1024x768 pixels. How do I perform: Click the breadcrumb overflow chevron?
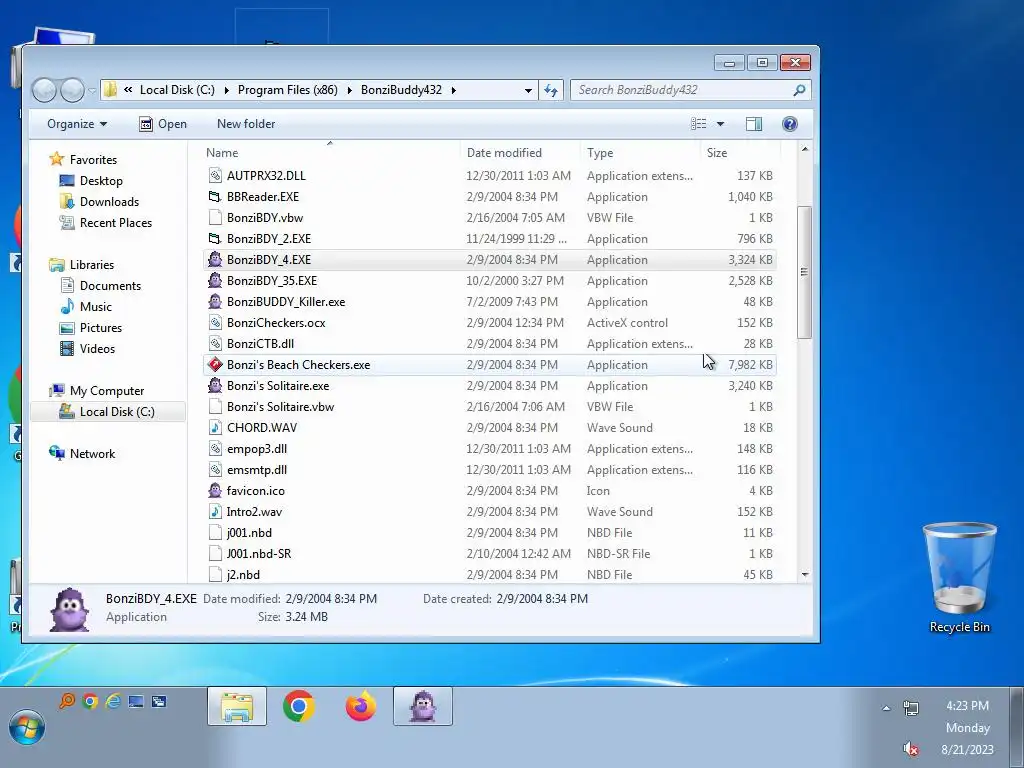pos(128,90)
